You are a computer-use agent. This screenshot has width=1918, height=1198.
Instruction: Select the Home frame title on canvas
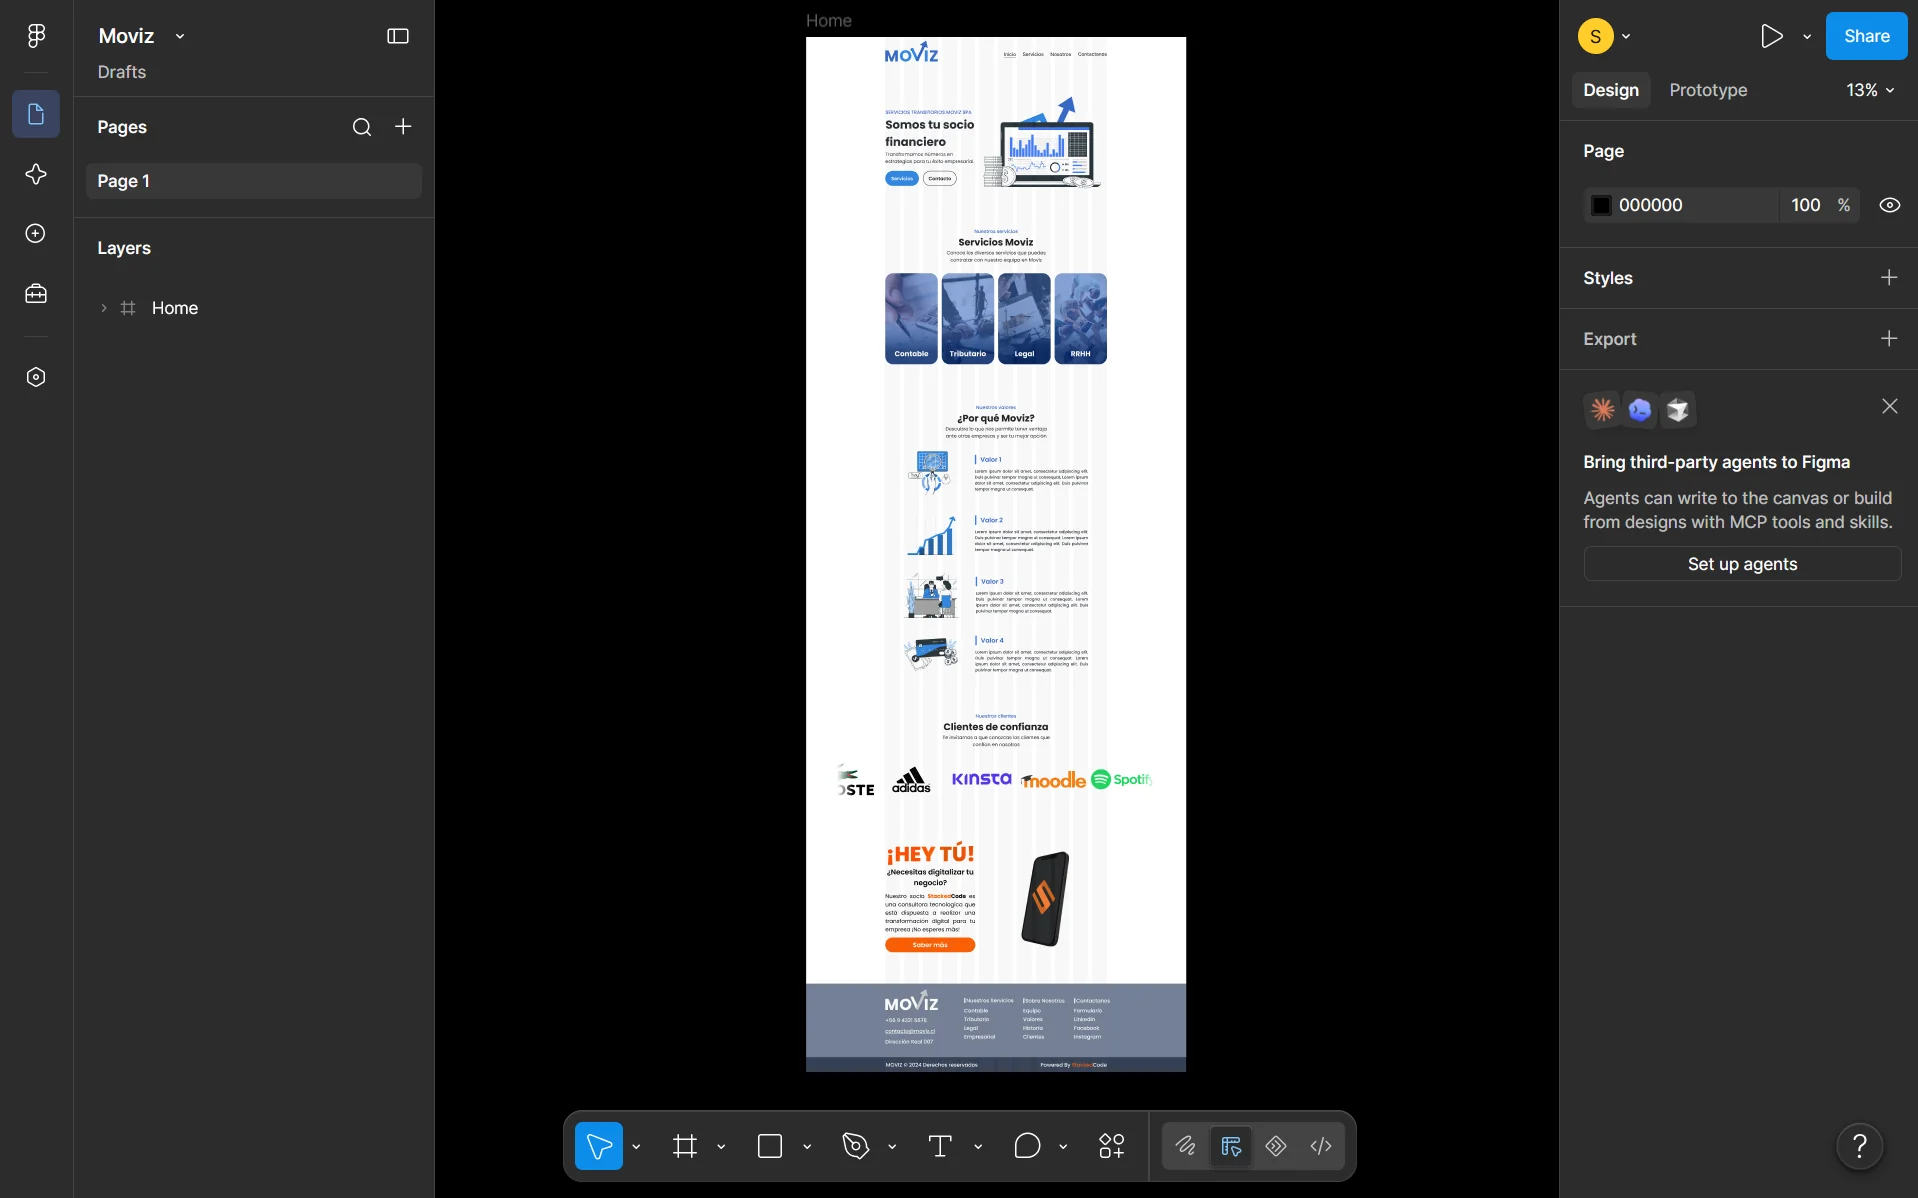829,20
